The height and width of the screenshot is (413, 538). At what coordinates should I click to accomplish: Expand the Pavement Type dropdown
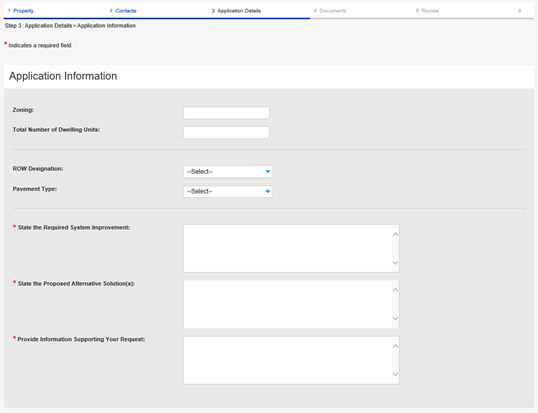[228, 191]
